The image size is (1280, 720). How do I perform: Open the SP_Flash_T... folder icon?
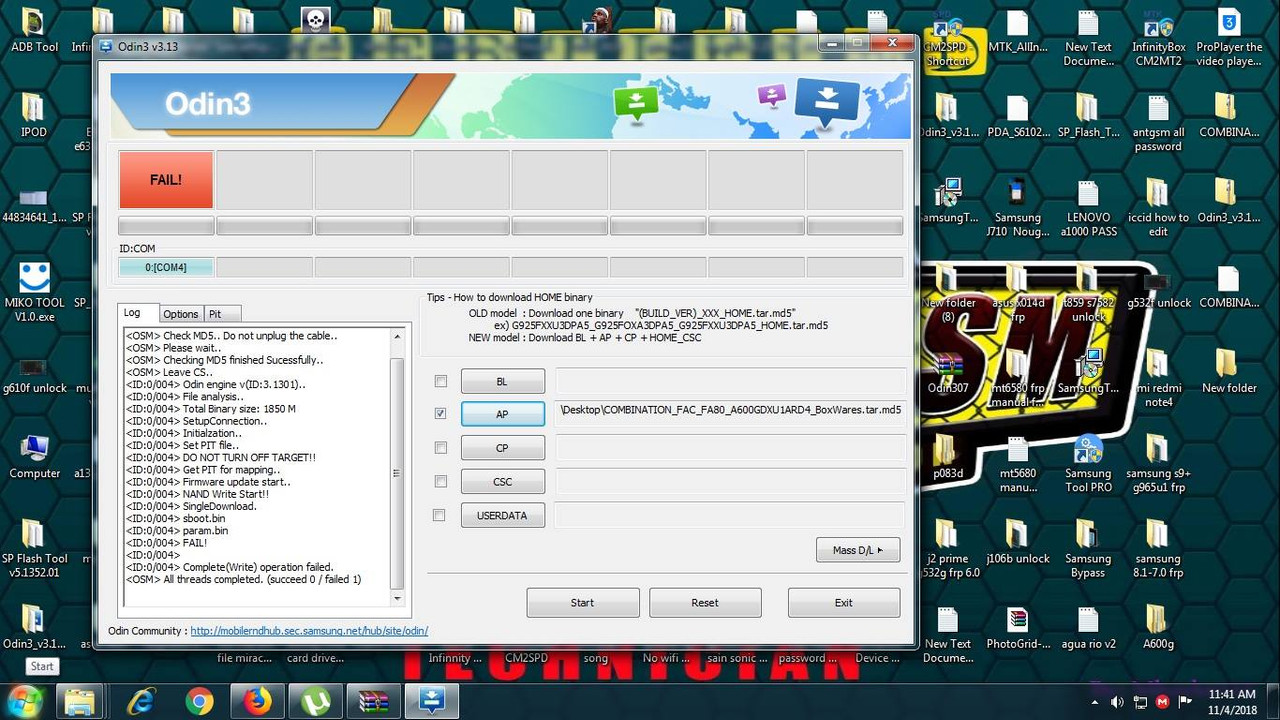[1088, 116]
